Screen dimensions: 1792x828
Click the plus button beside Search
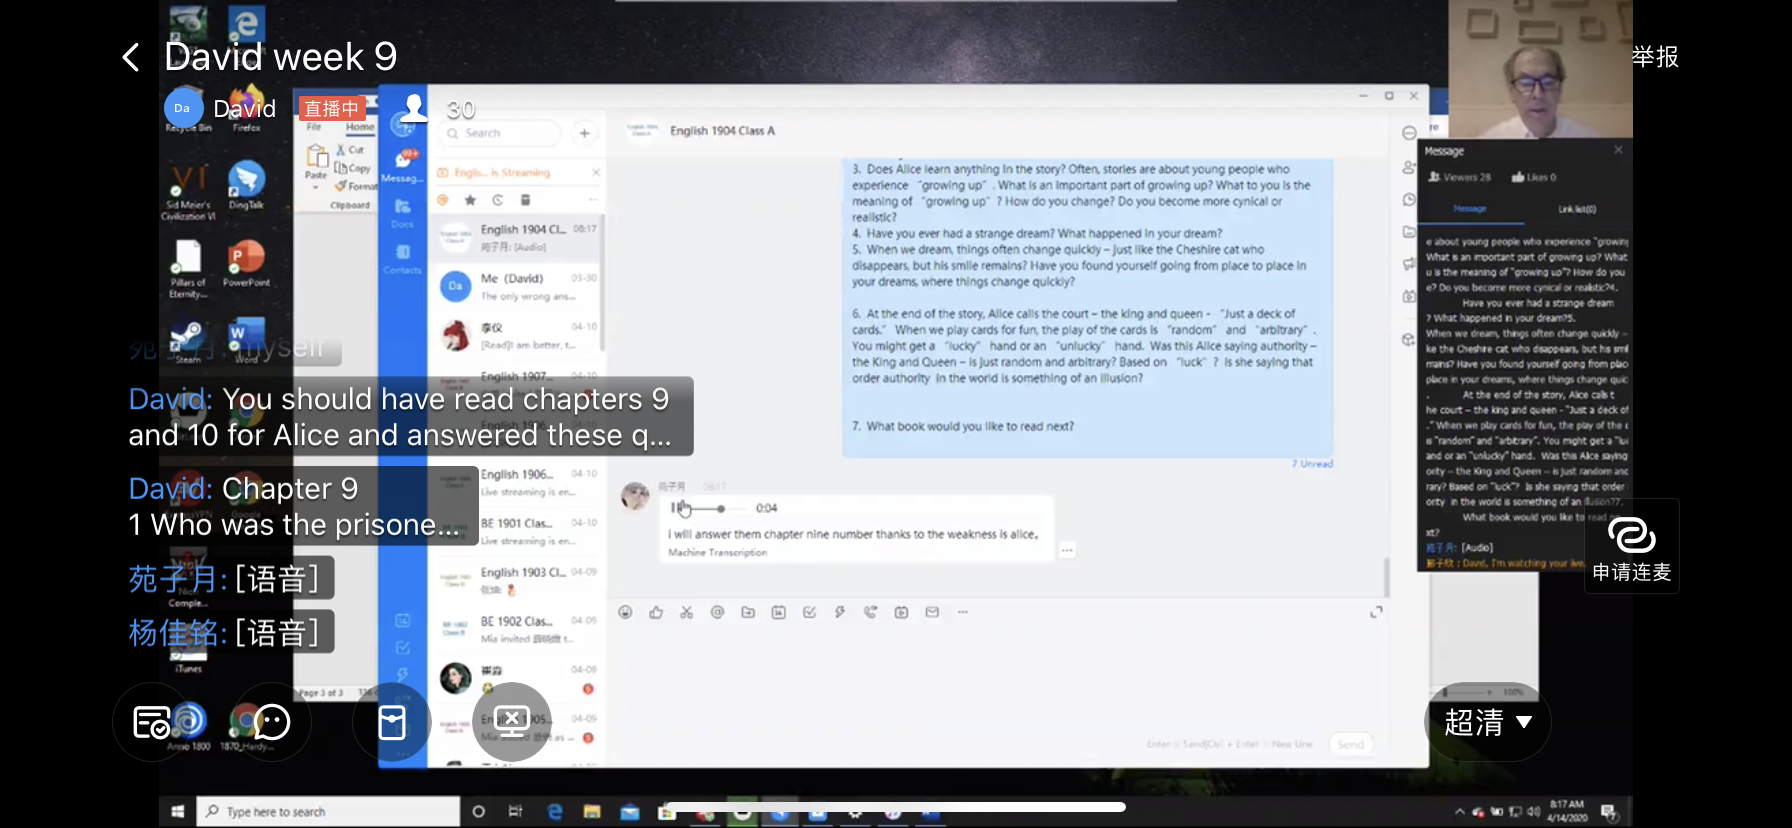tap(584, 133)
